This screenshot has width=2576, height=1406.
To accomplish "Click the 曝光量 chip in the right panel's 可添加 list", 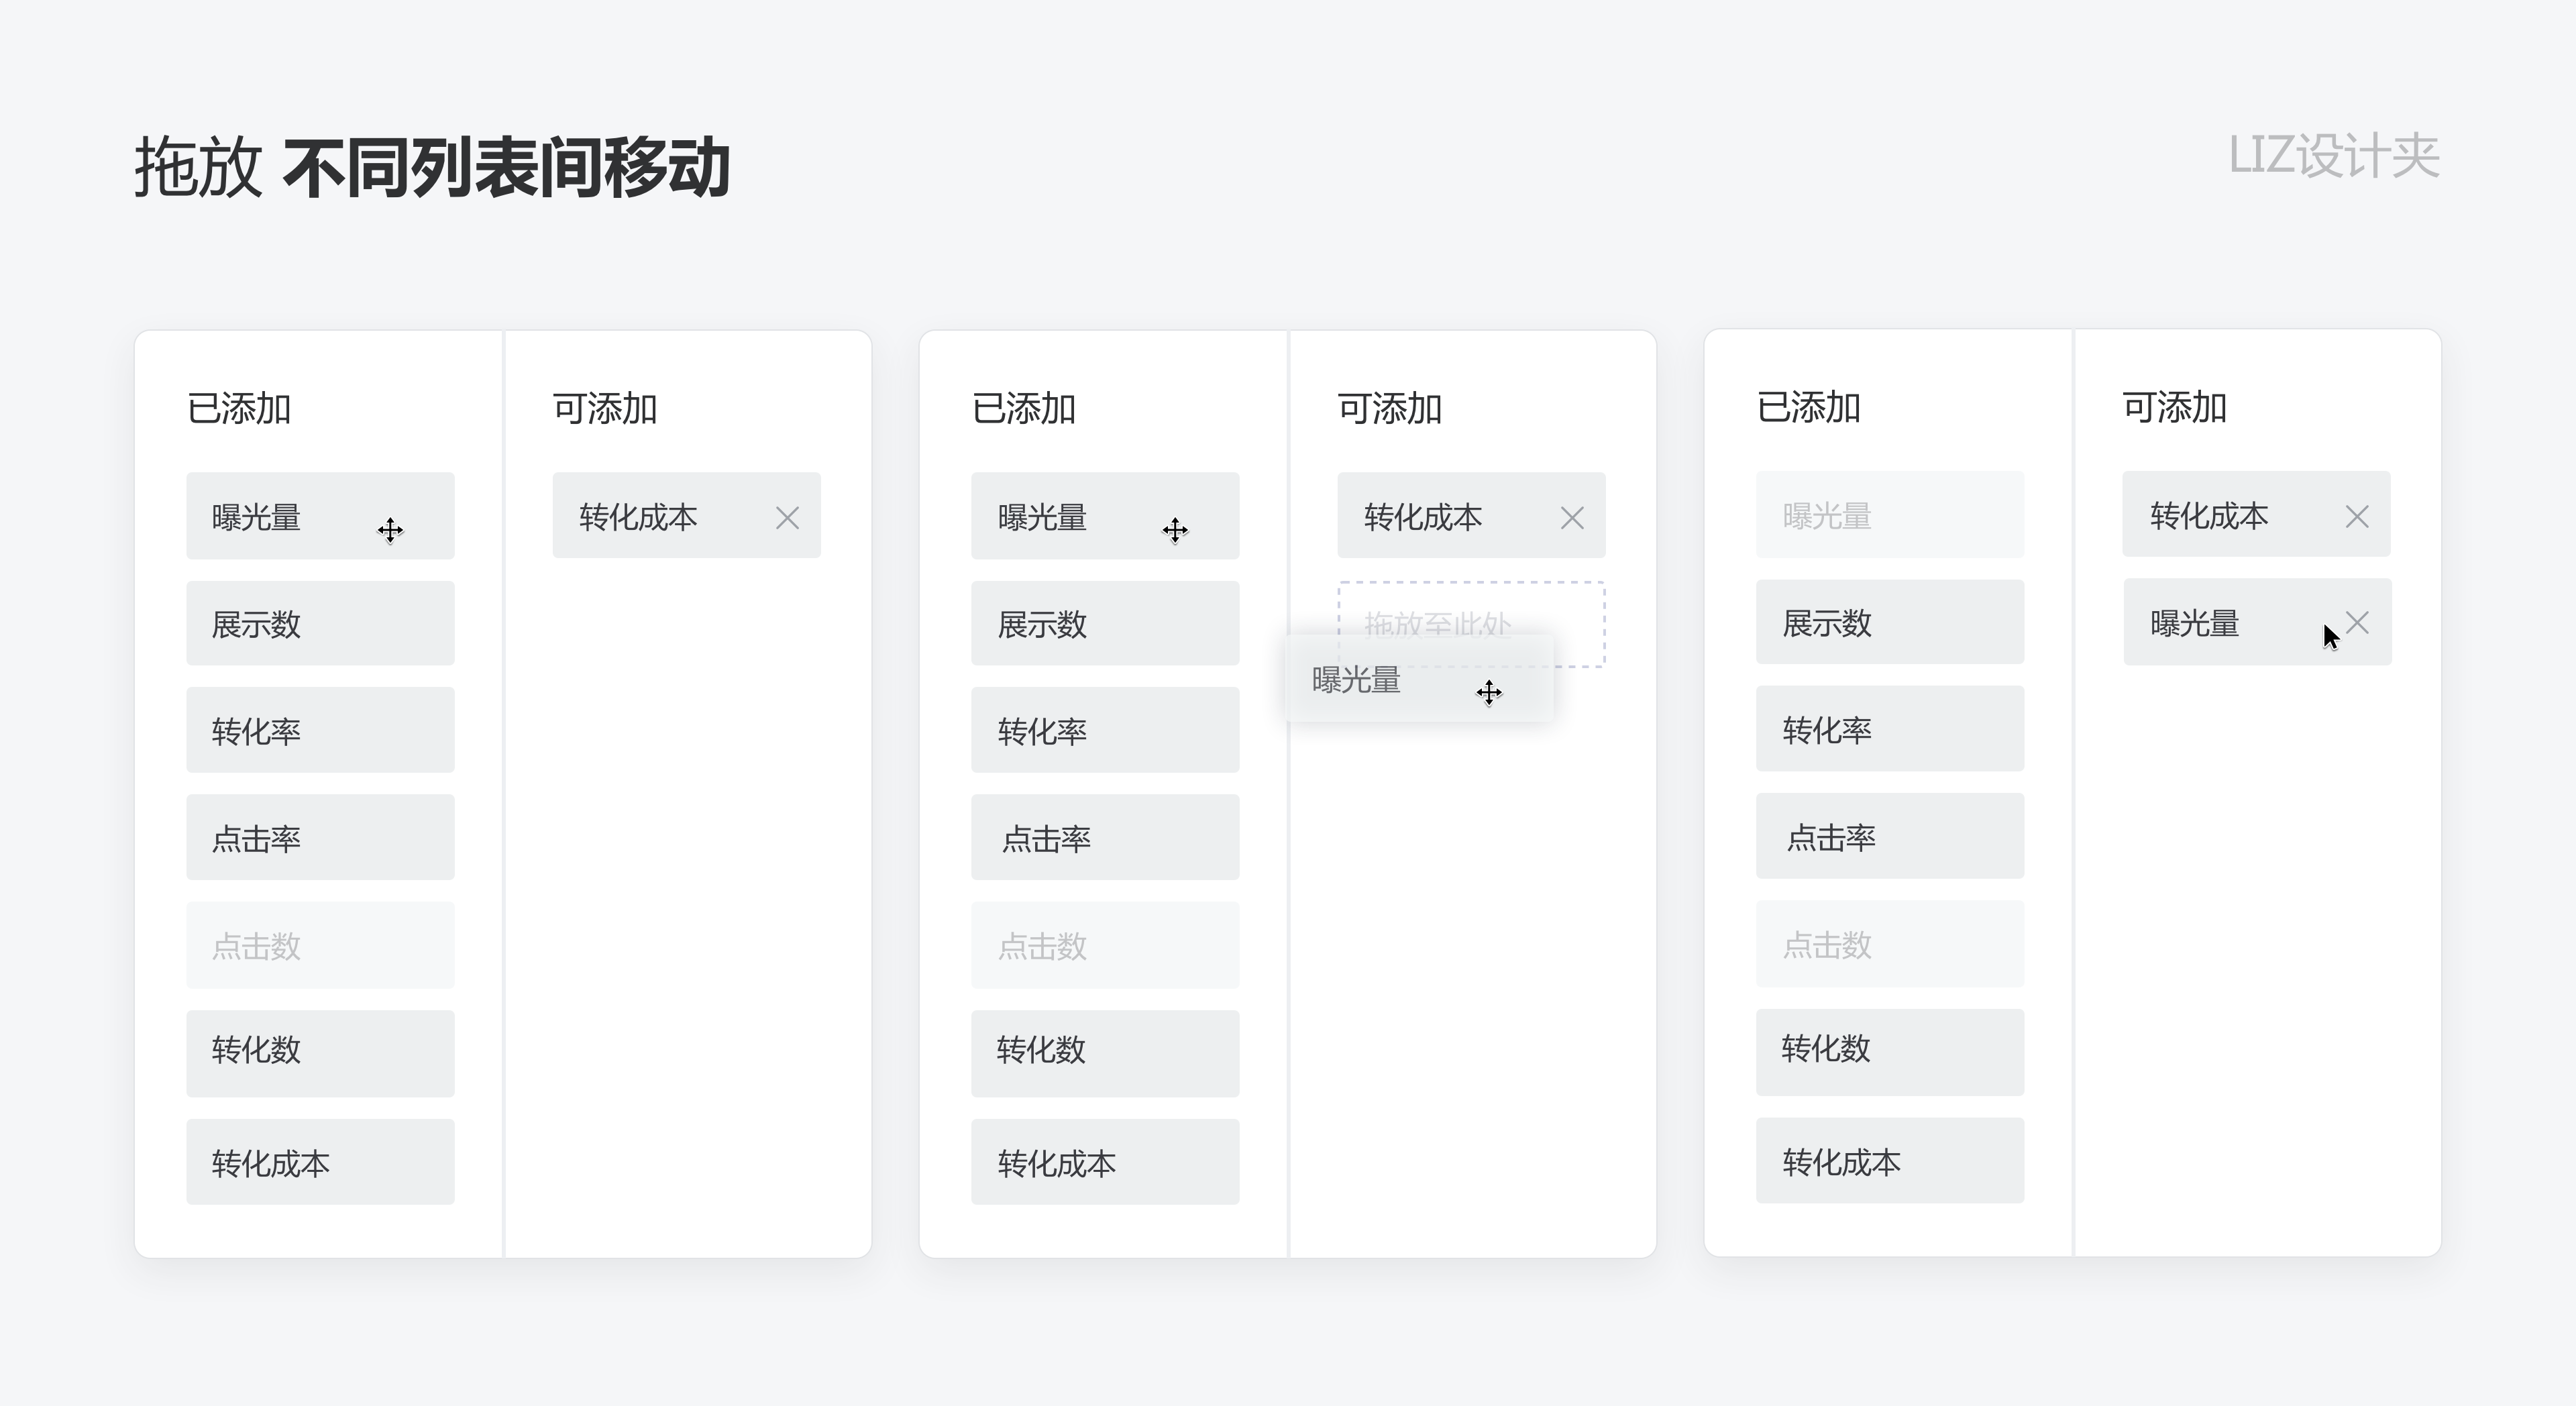I will 2257,622.
